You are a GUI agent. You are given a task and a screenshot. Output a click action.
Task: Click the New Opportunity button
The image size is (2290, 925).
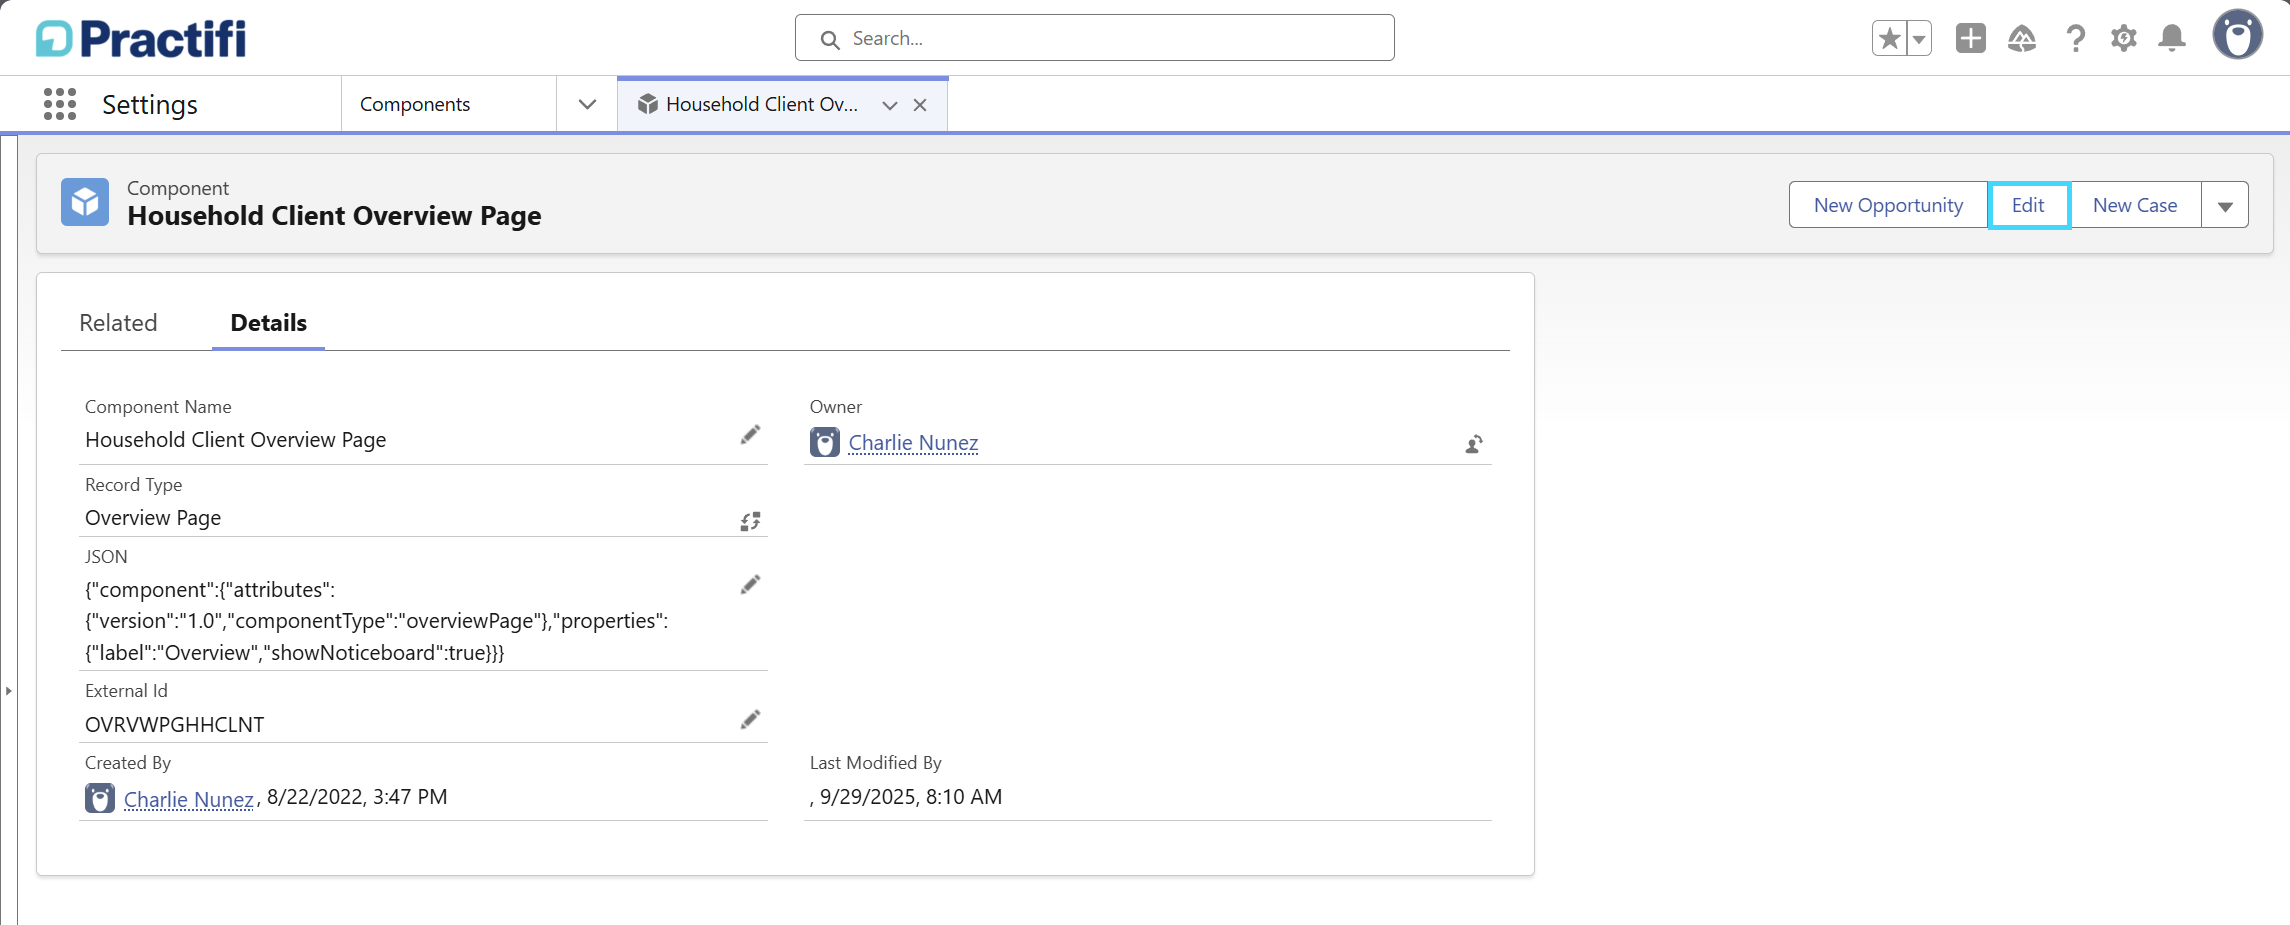point(1888,205)
